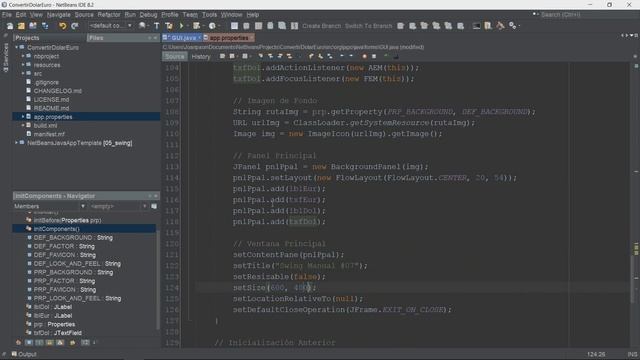Click Create Branch in toolbar

coord(321,26)
